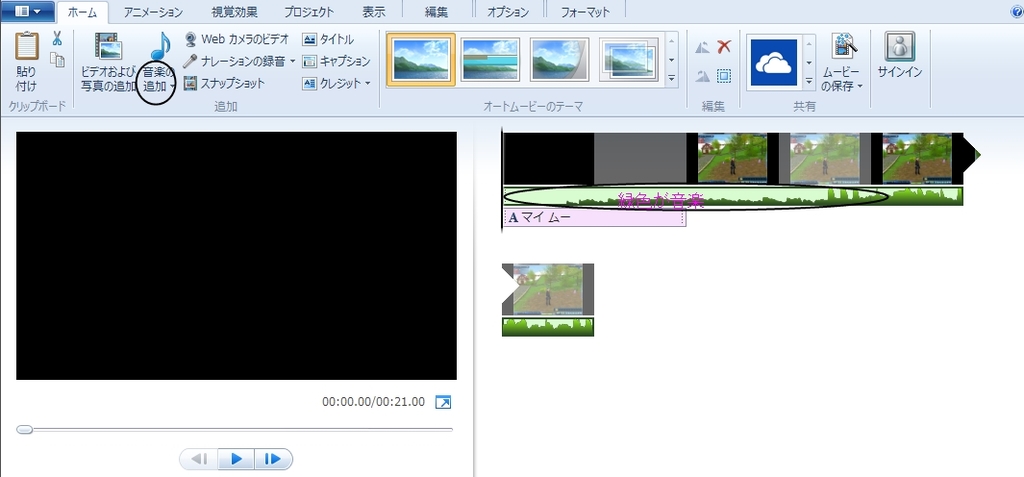Select the マイ ムー title clip on timeline

pos(593,217)
